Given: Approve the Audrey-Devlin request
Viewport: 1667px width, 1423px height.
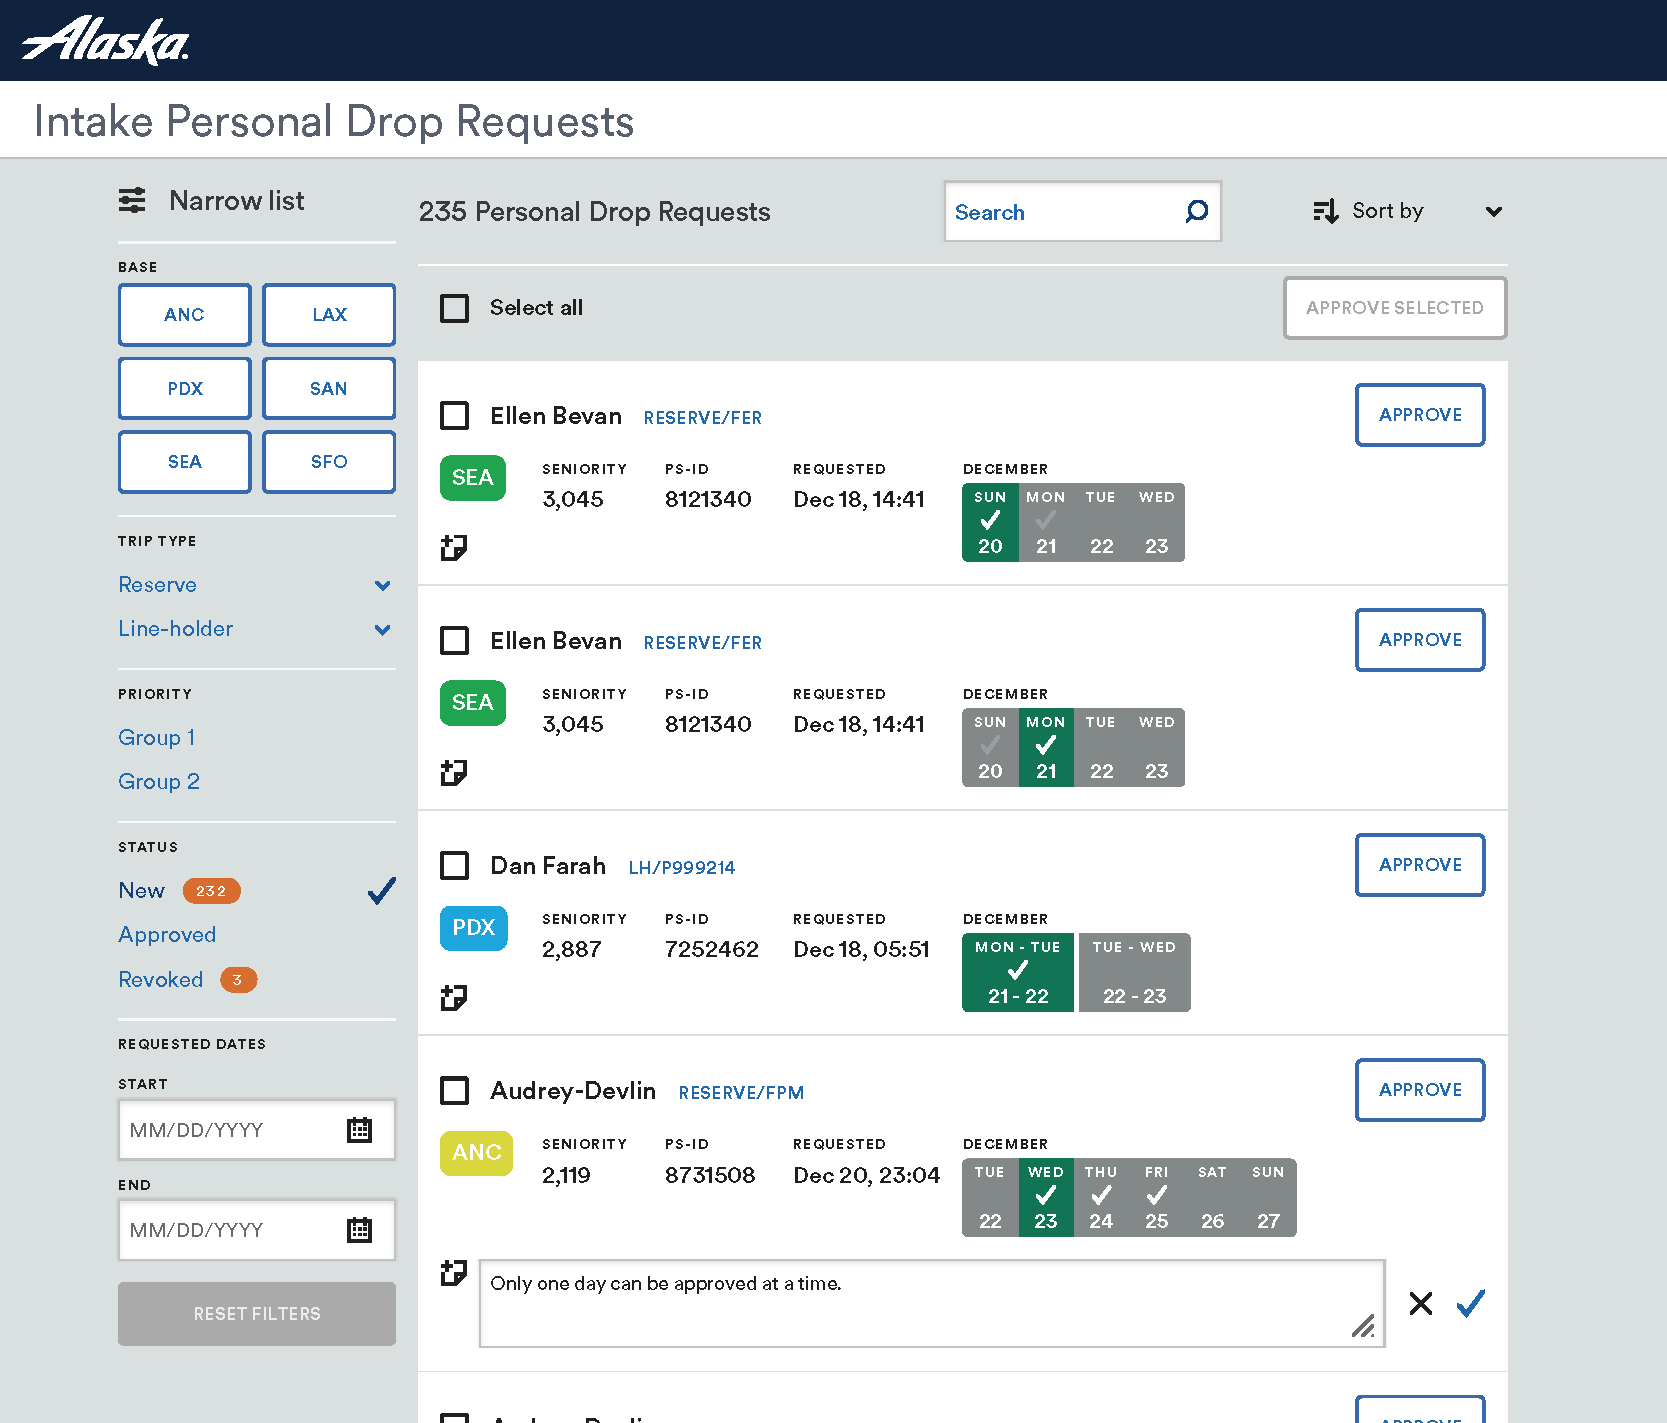Looking at the screenshot, I should coord(1420,1090).
